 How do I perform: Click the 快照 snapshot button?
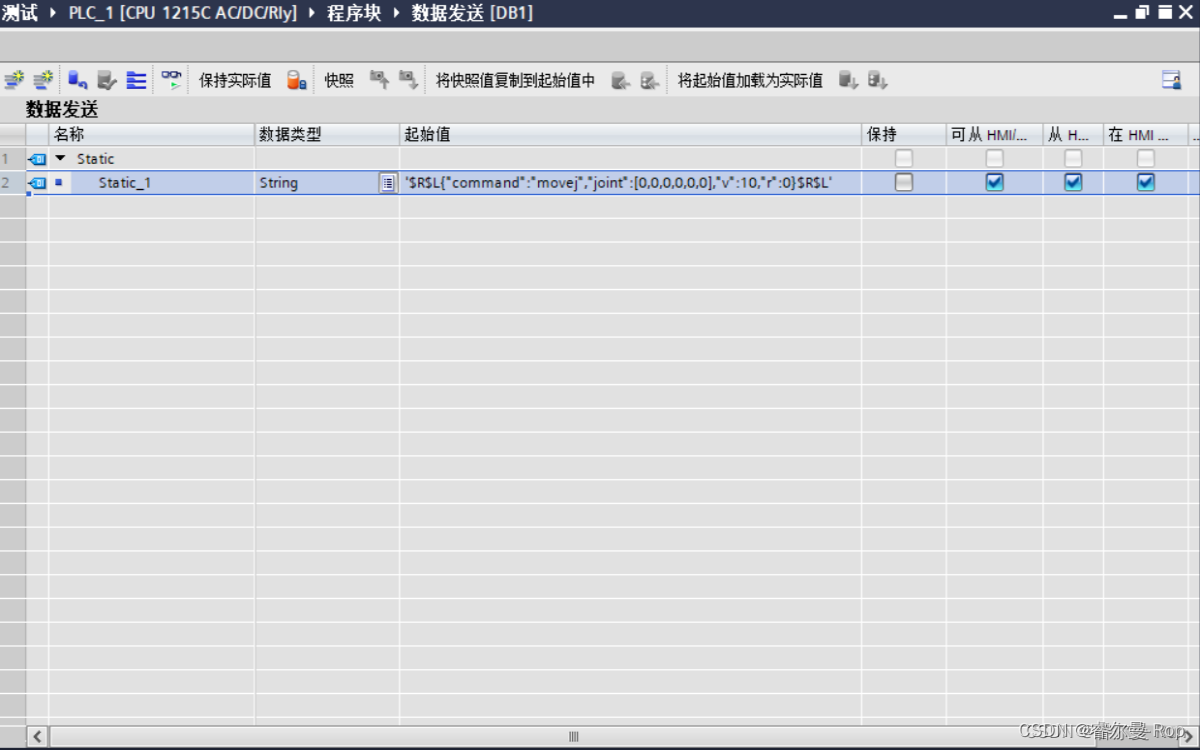[339, 80]
